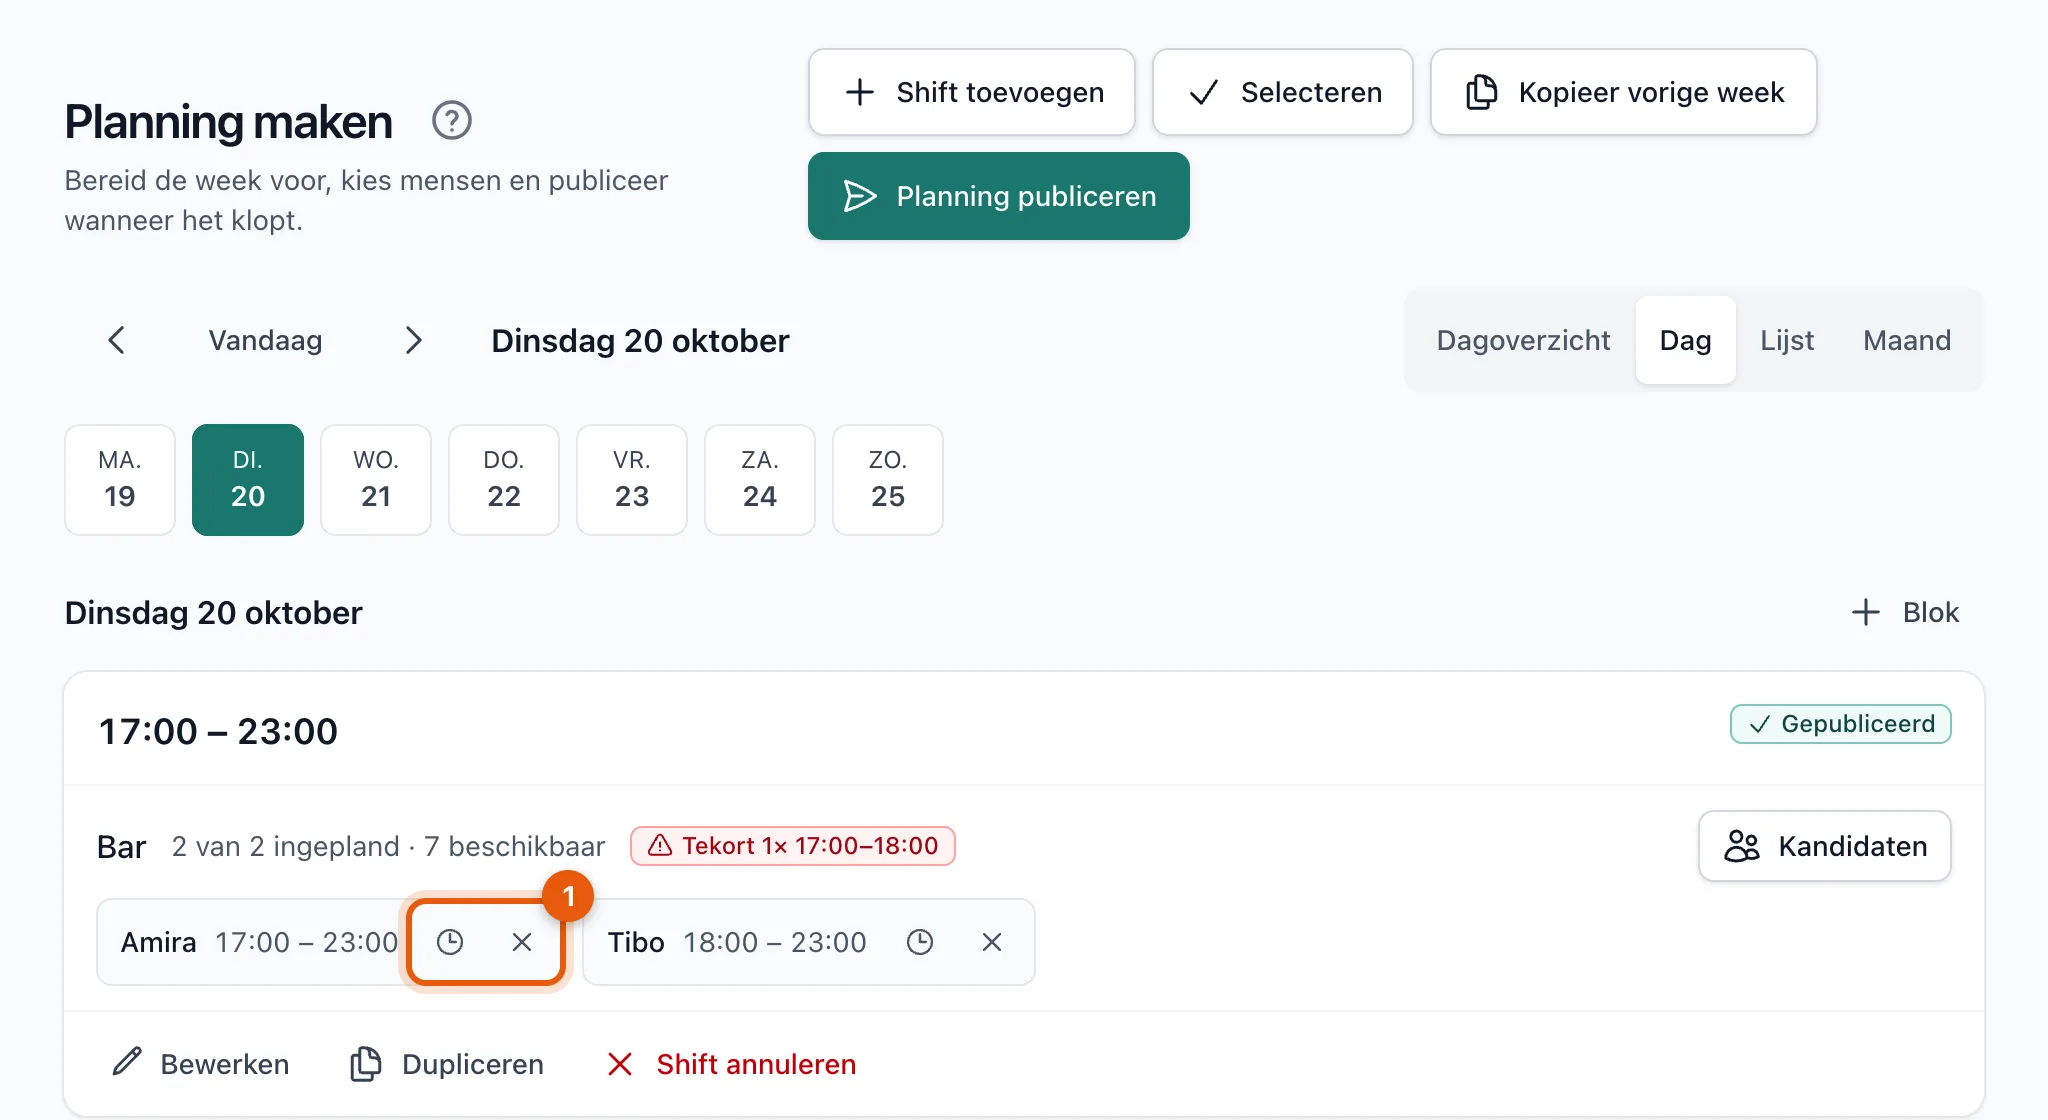
Task: Click Dupliceren to duplicate shift
Action: [x=447, y=1064]
